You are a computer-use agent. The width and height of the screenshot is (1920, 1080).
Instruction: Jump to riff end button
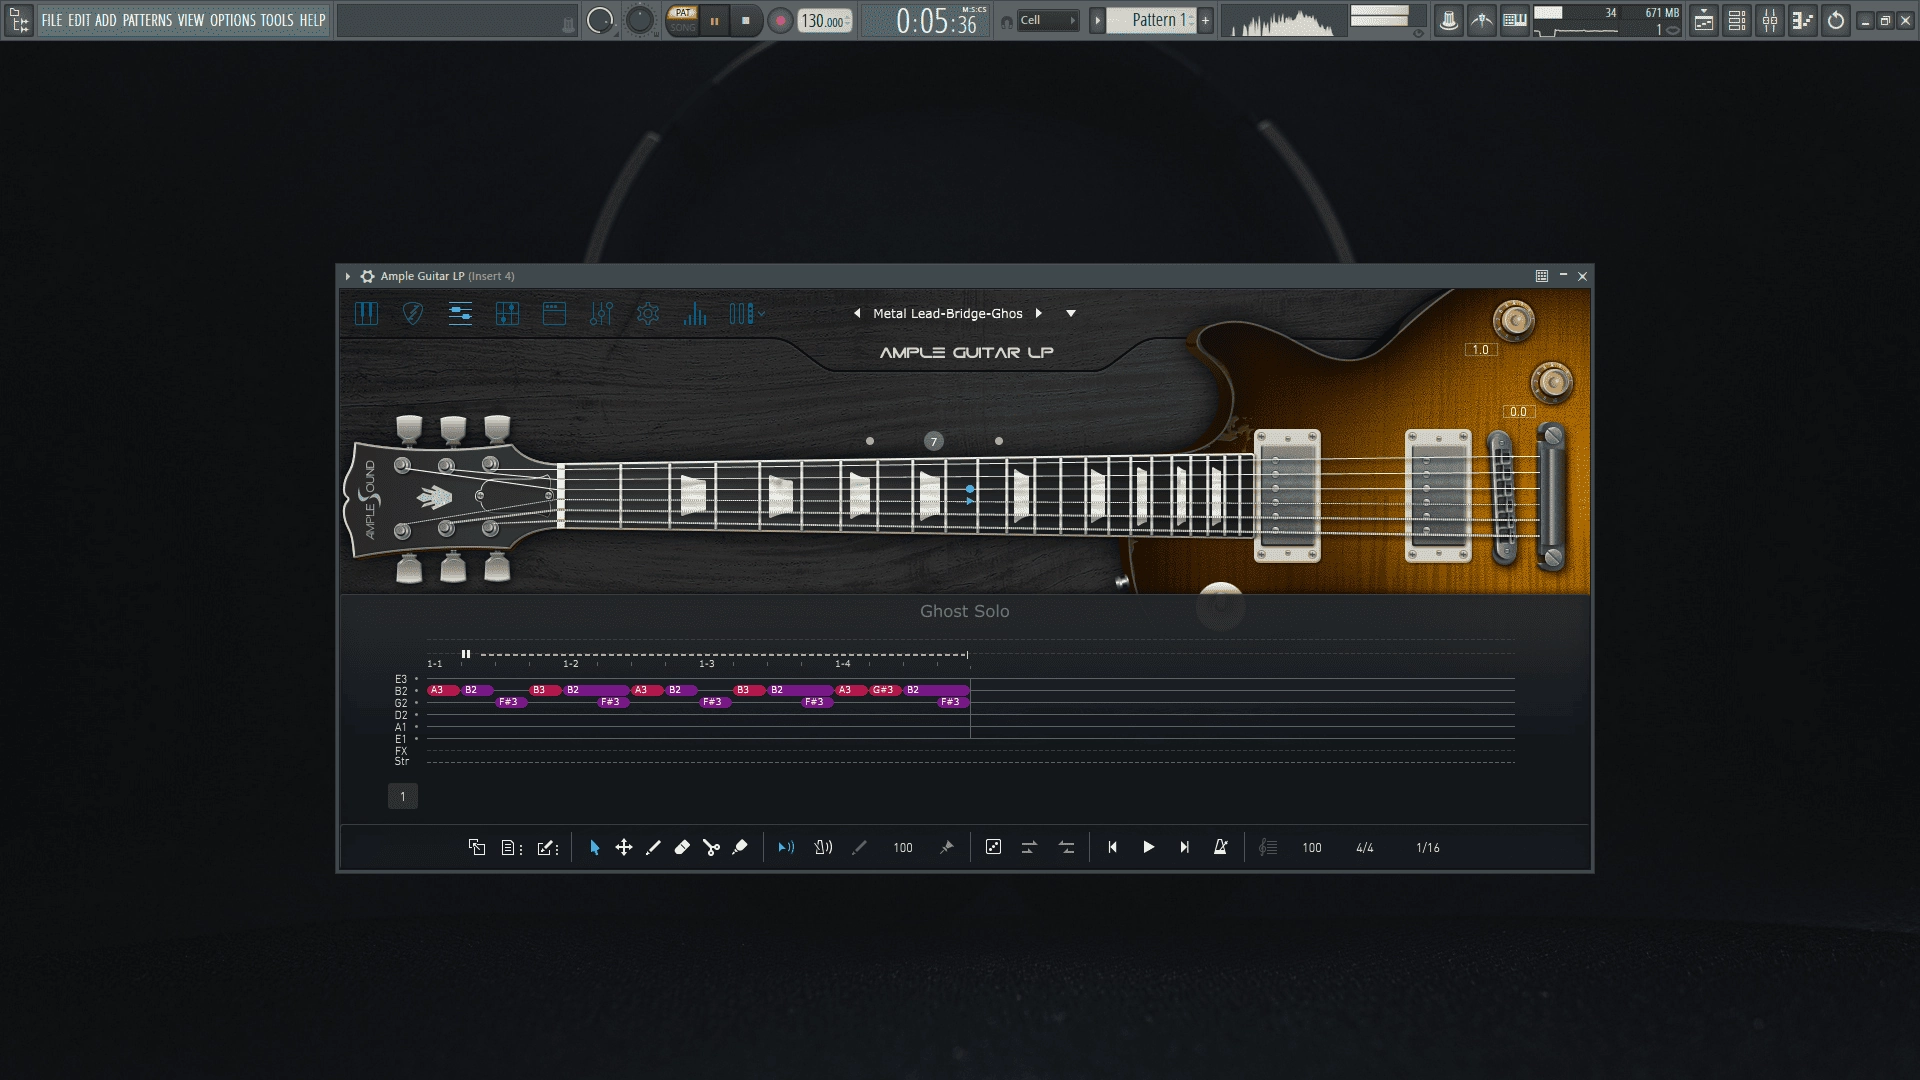point(1185,848)
